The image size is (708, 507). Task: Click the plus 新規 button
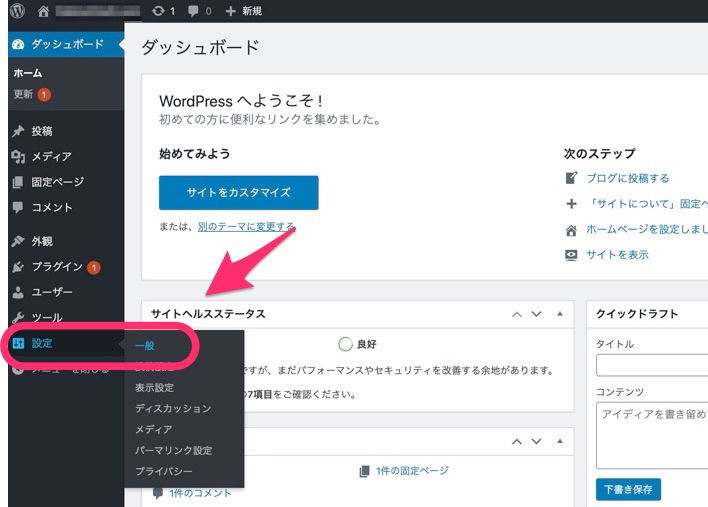pos(243,11)
